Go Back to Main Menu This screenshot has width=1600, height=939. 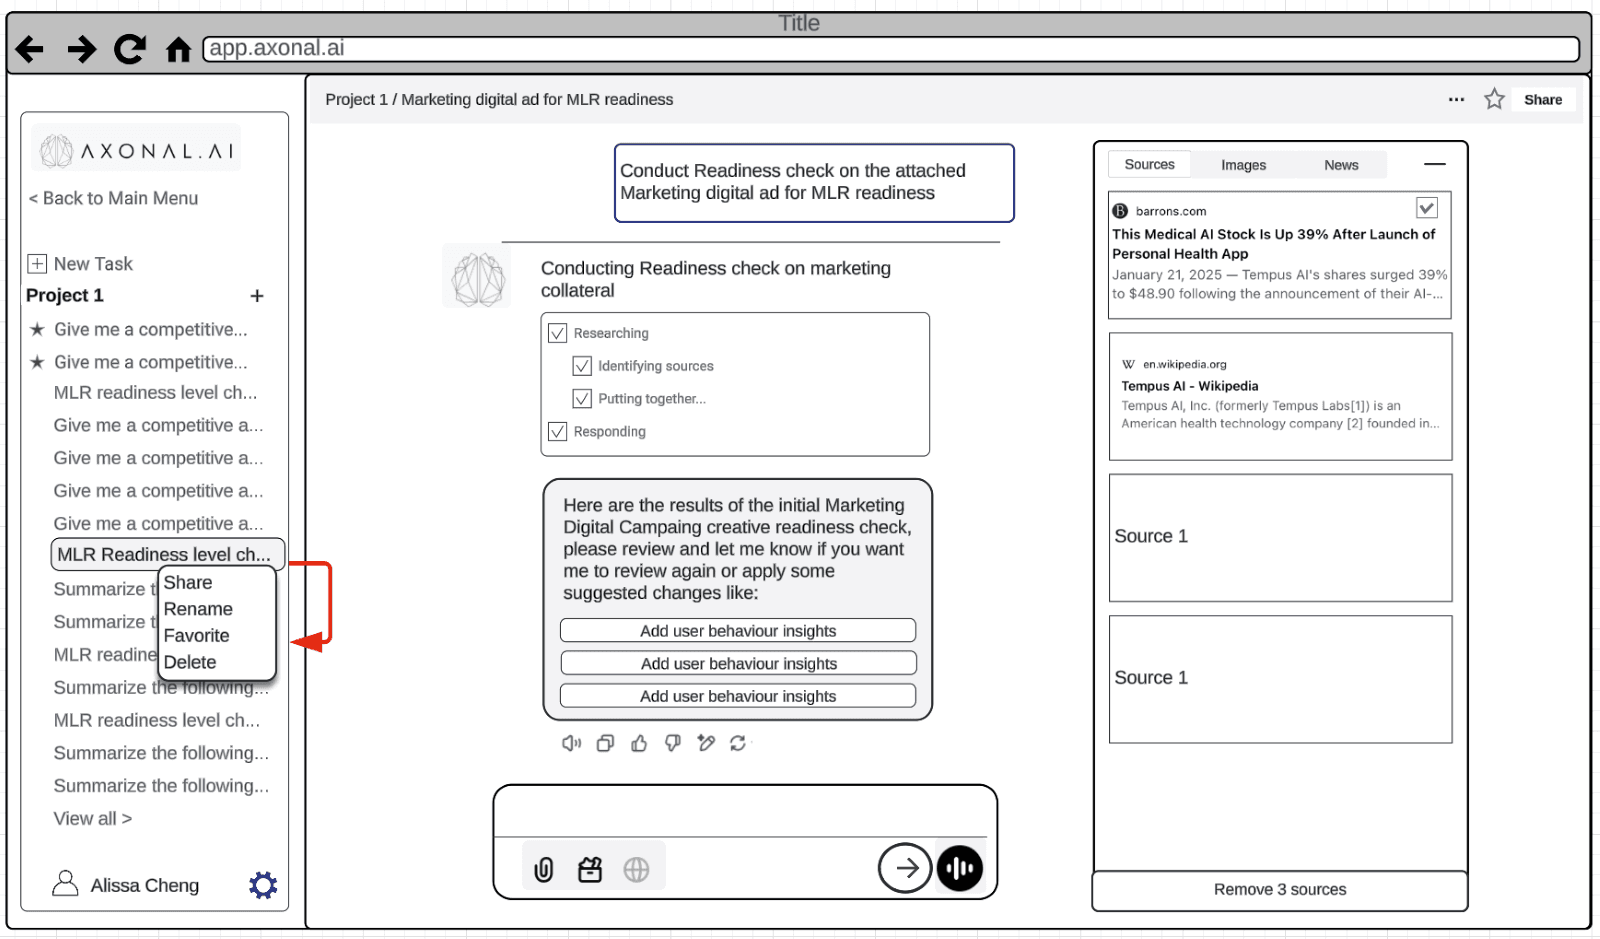113,198
